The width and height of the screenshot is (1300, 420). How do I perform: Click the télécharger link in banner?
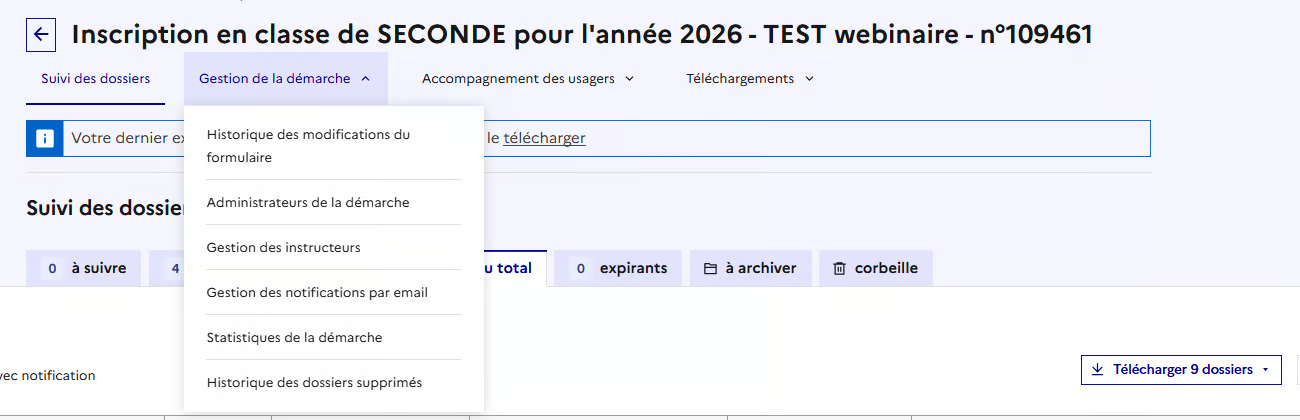pyautogui.click(x=544, y=138)
